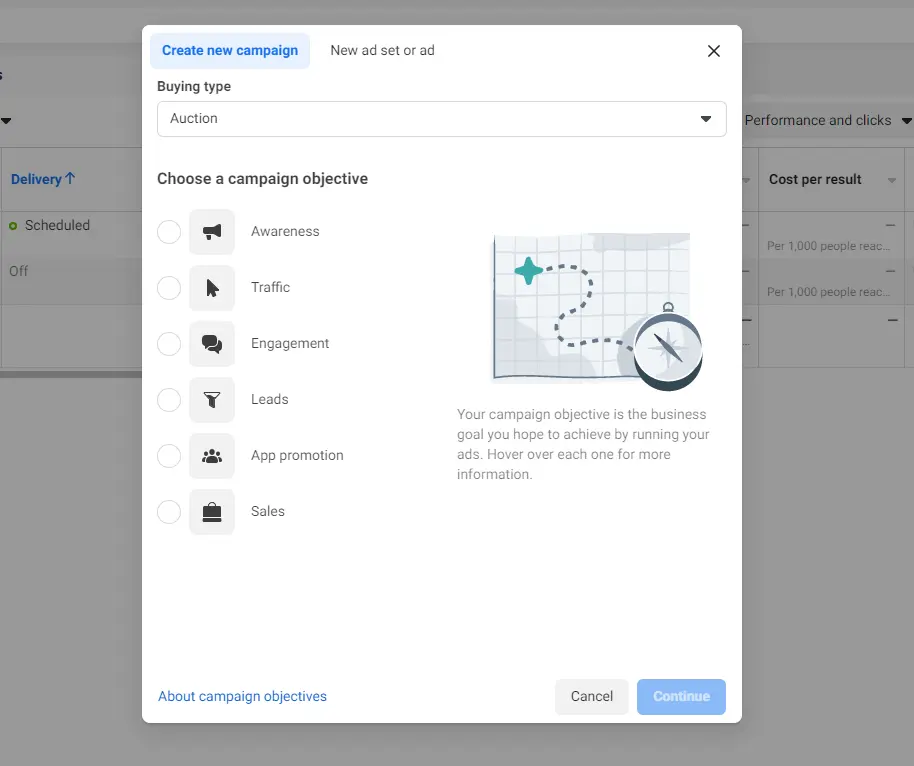
Task: Select the Awareness radio button
Action: click(x=169, y=232)
